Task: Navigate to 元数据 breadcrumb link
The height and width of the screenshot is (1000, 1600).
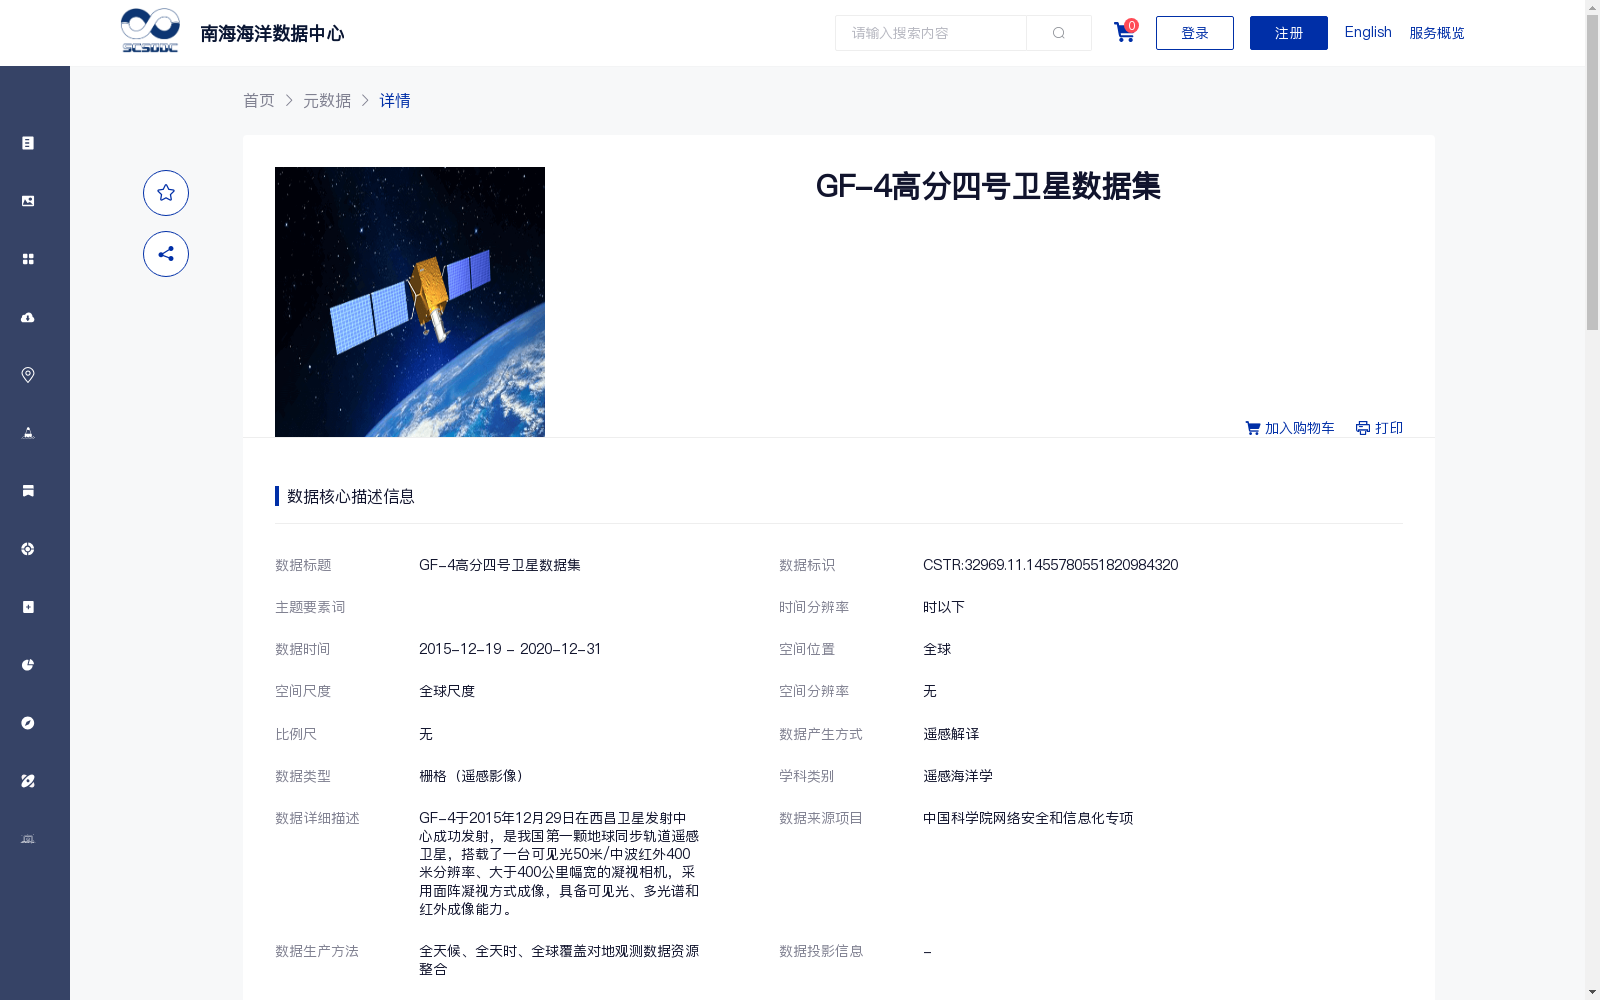Action: tap(327, 100)
